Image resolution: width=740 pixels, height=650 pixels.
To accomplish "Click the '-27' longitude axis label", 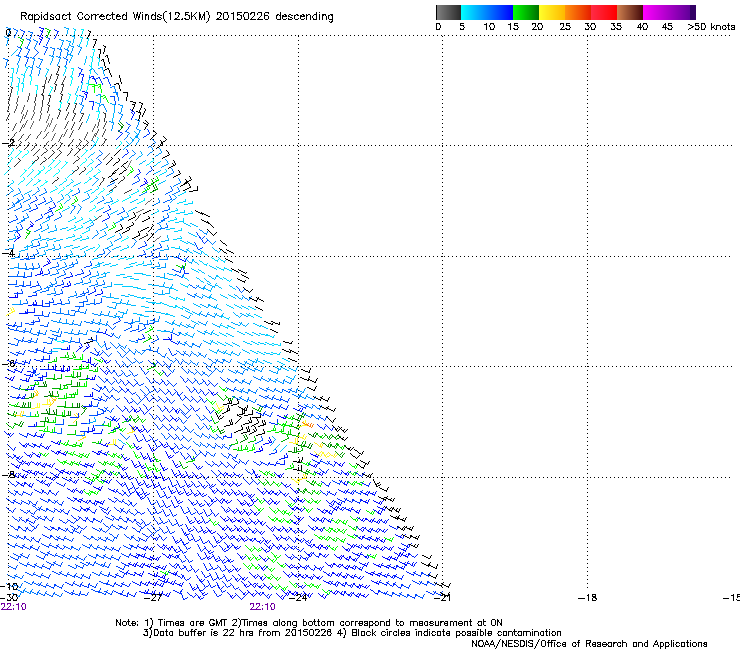I will 152,598.
